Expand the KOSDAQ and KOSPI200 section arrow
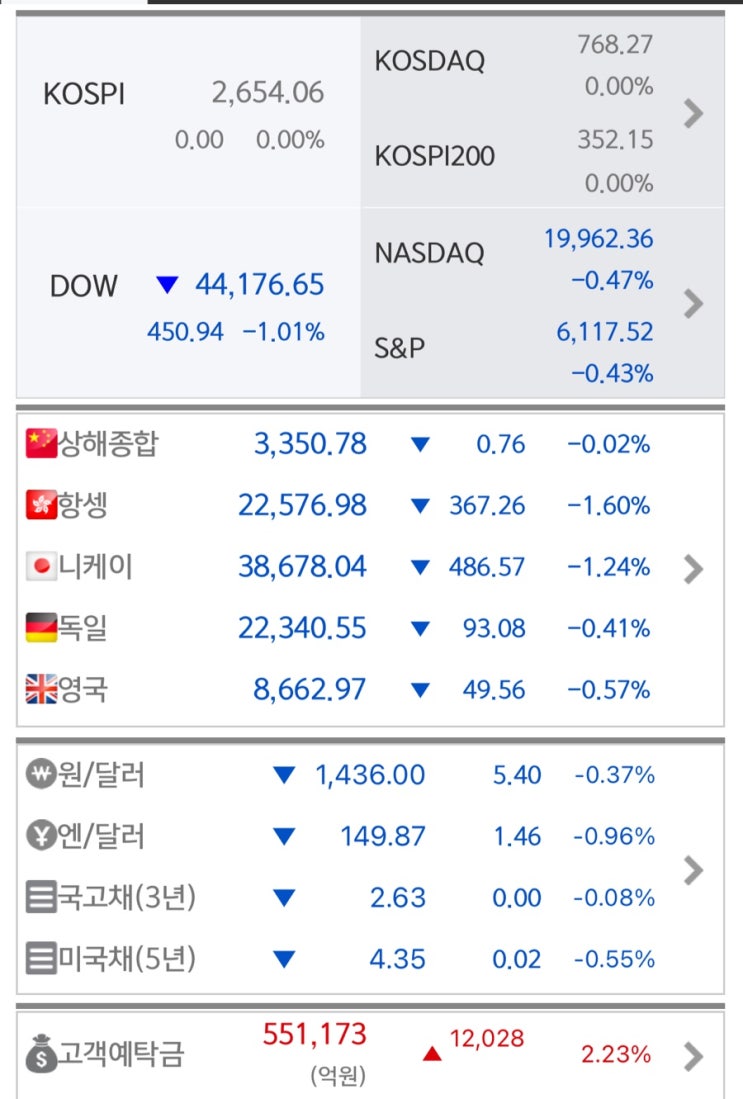Image resolution: width=743 pixels, height=1099 pixels. pos(693,114)
